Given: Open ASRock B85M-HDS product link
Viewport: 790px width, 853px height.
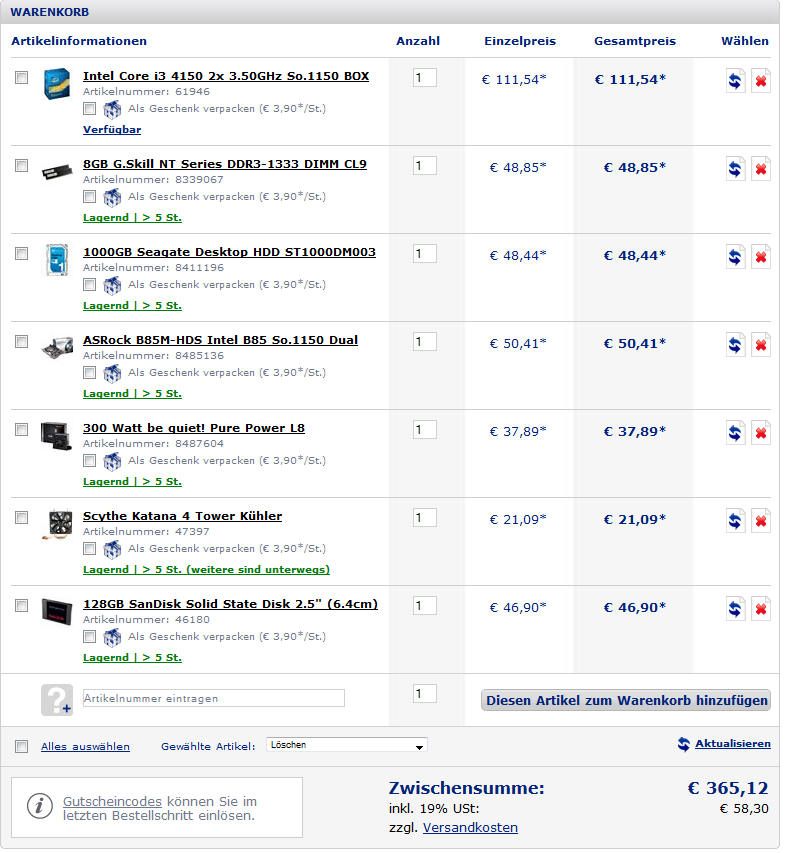Looking at the screenshot, I should coord(222,342).
